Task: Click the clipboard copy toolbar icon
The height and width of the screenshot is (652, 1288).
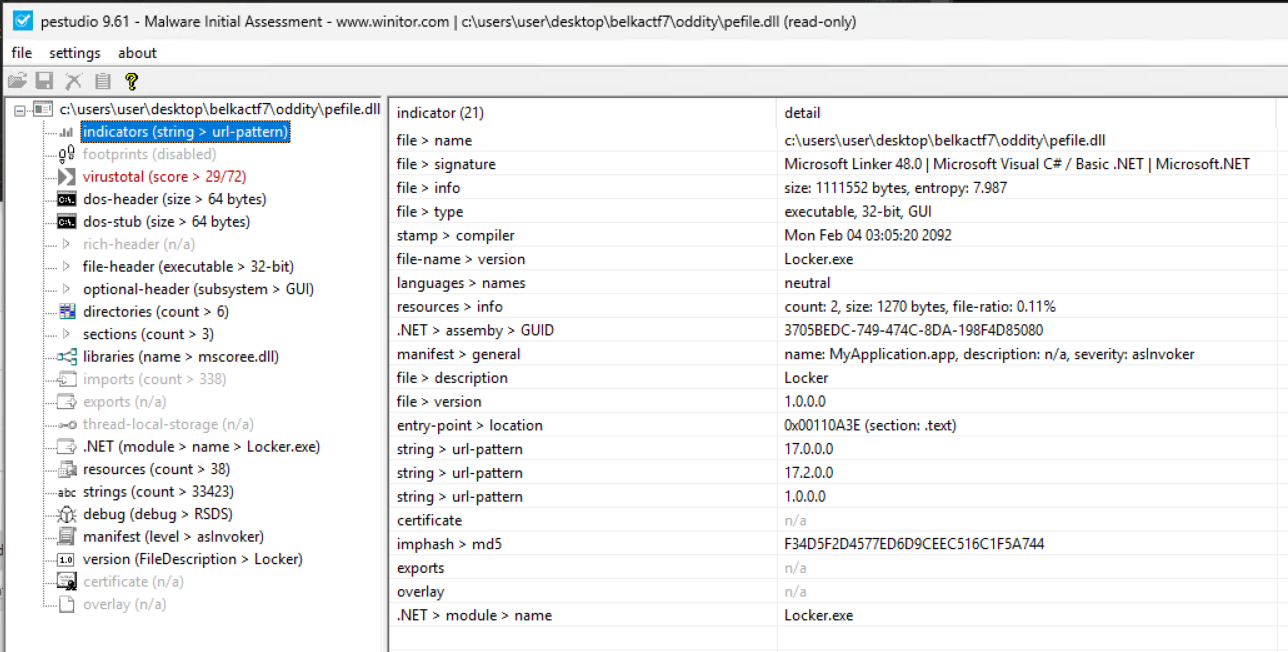Action: [102, 81]
